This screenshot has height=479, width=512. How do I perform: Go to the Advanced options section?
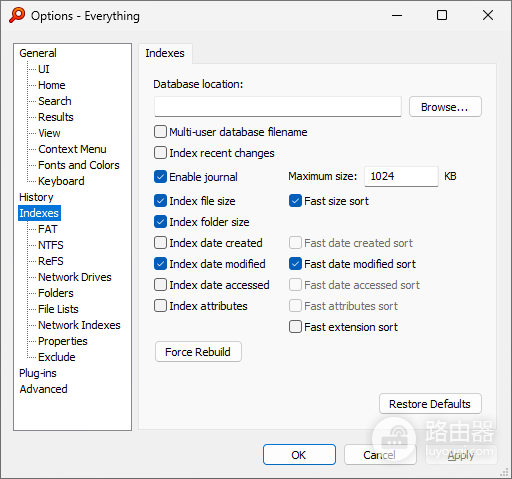tap(43, 389)
